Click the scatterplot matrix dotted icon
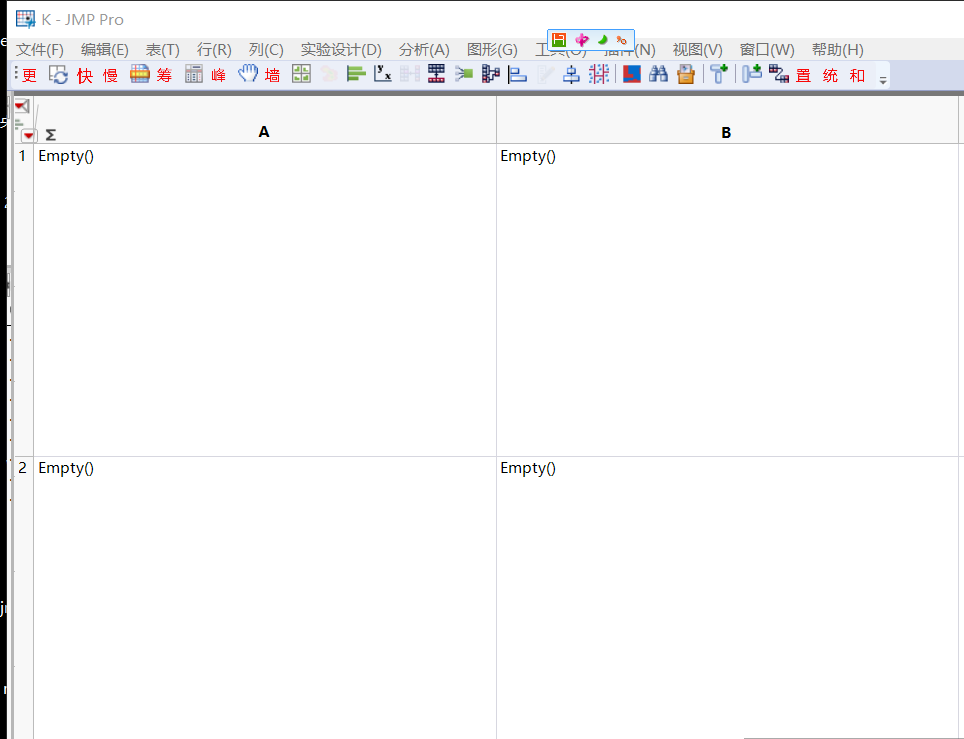This screenshot has height=739, width=964. [x=599, y=74]
